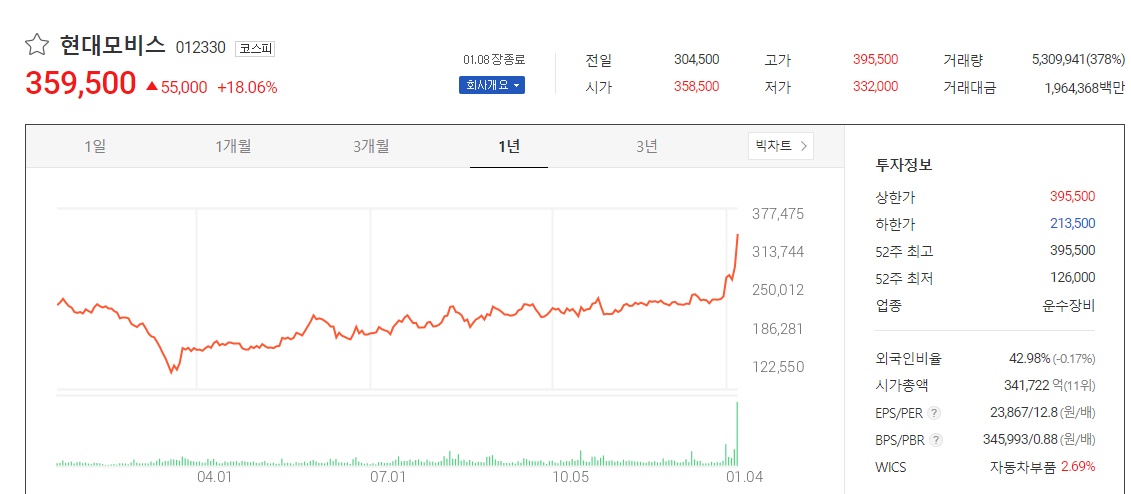This screenshot has width=1131, height=494.
Task: Click the 하한가 value 213,500
Action: pyautogui.click(x=1073, y=224)
